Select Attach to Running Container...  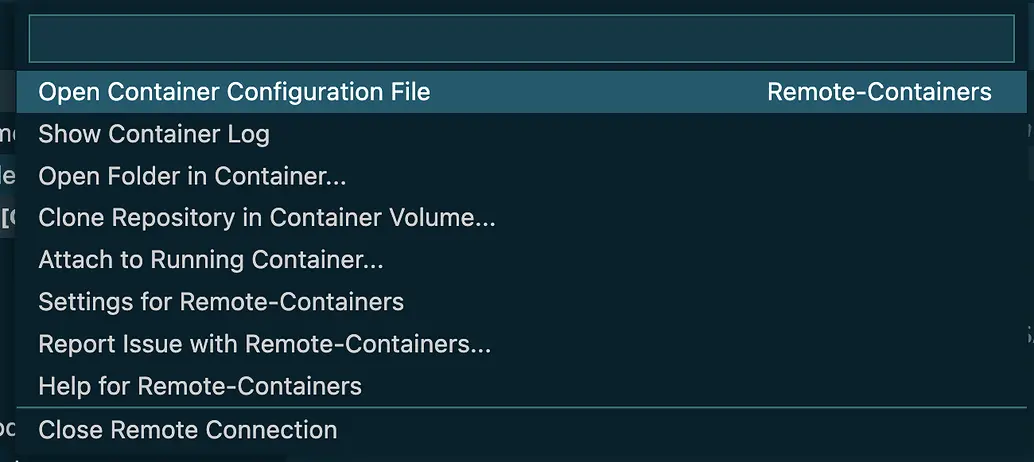tap(521, 260)
